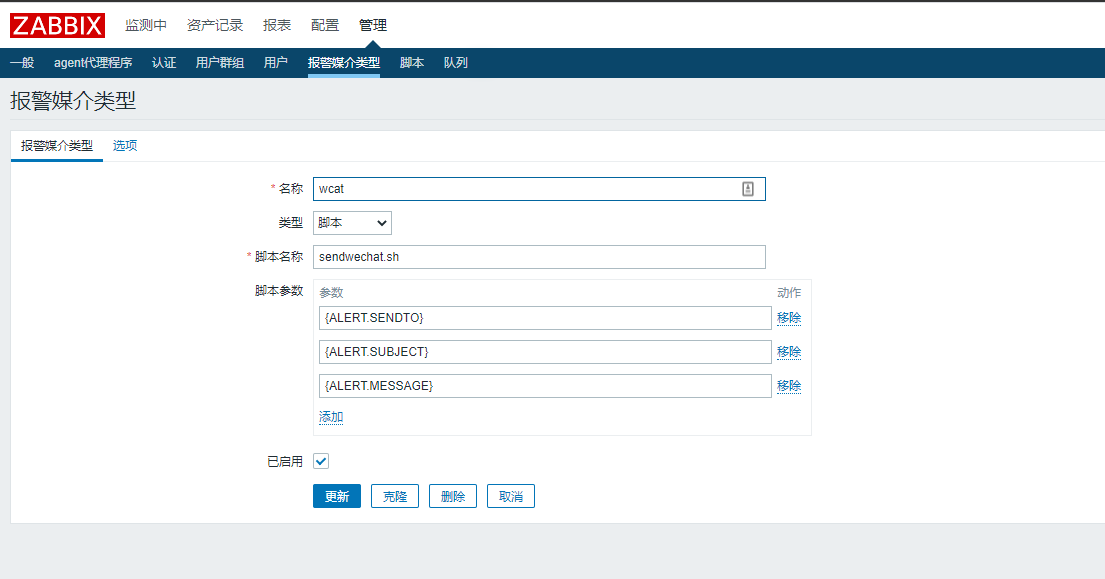The height and width of the screenshot is (579, 1105).
Task: Click the {ALERT.MESSAGE} parameter field
Action: [x=545, y=386]
